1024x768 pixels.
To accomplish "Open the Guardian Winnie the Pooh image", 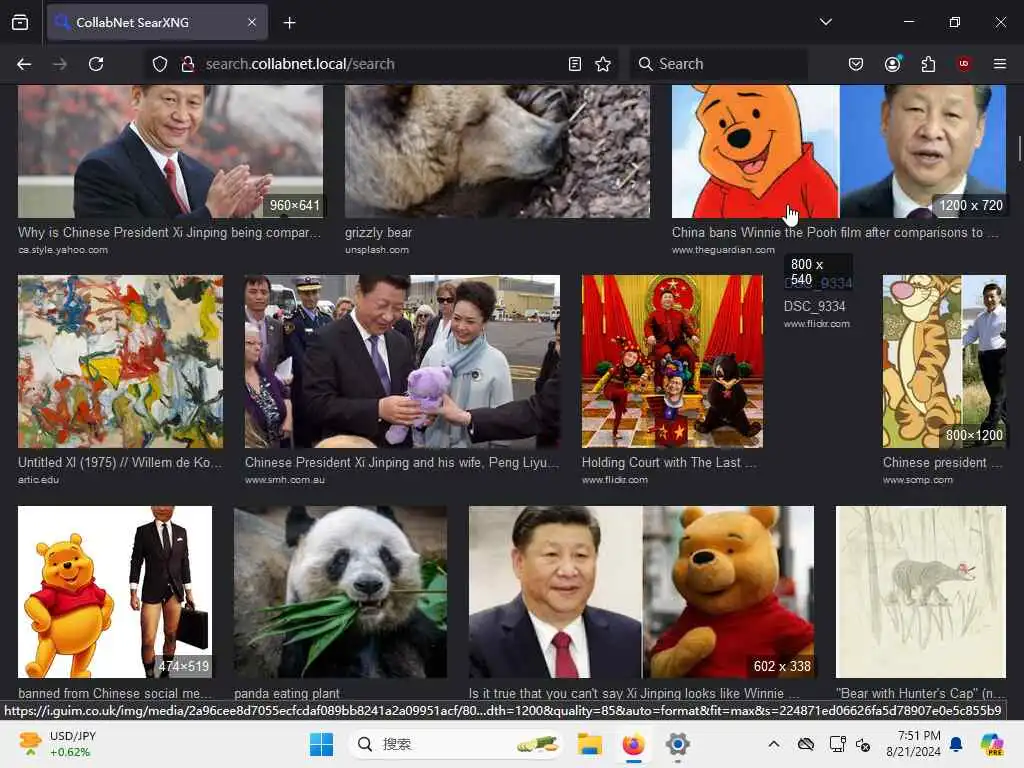I will (x=839, y=152).
